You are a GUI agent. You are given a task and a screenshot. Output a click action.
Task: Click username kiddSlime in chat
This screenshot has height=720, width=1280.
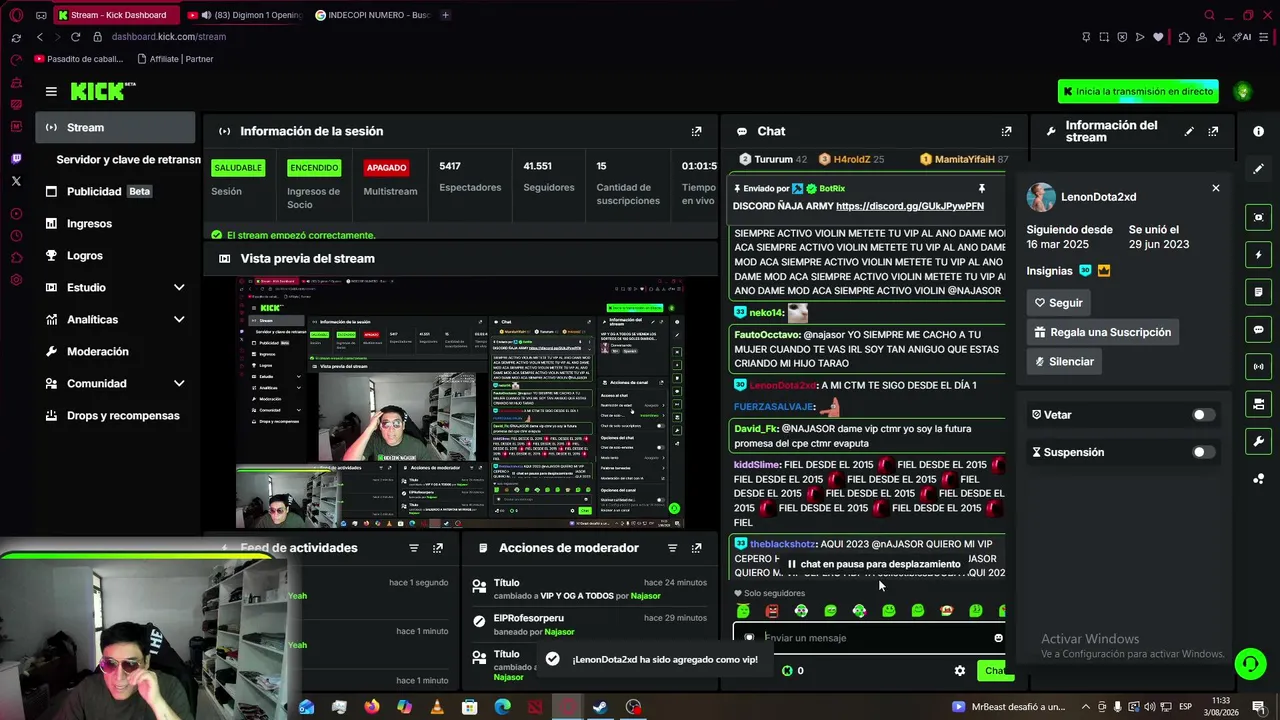757,465
